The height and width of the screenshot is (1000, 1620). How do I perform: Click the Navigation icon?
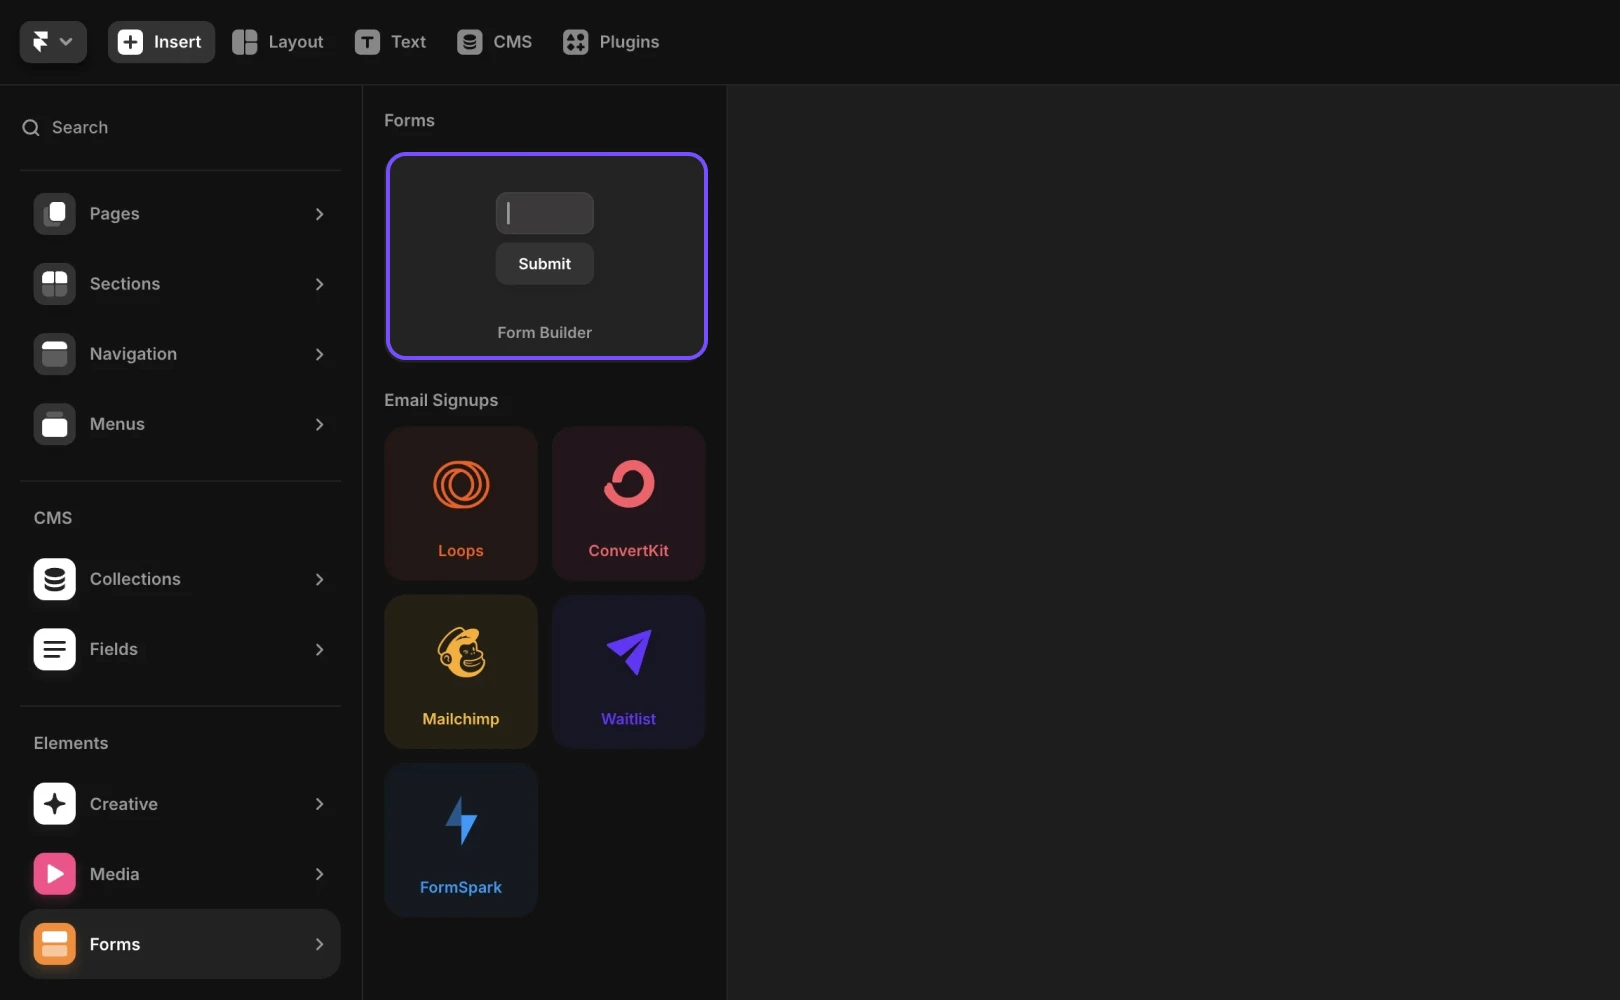point(55,354)
